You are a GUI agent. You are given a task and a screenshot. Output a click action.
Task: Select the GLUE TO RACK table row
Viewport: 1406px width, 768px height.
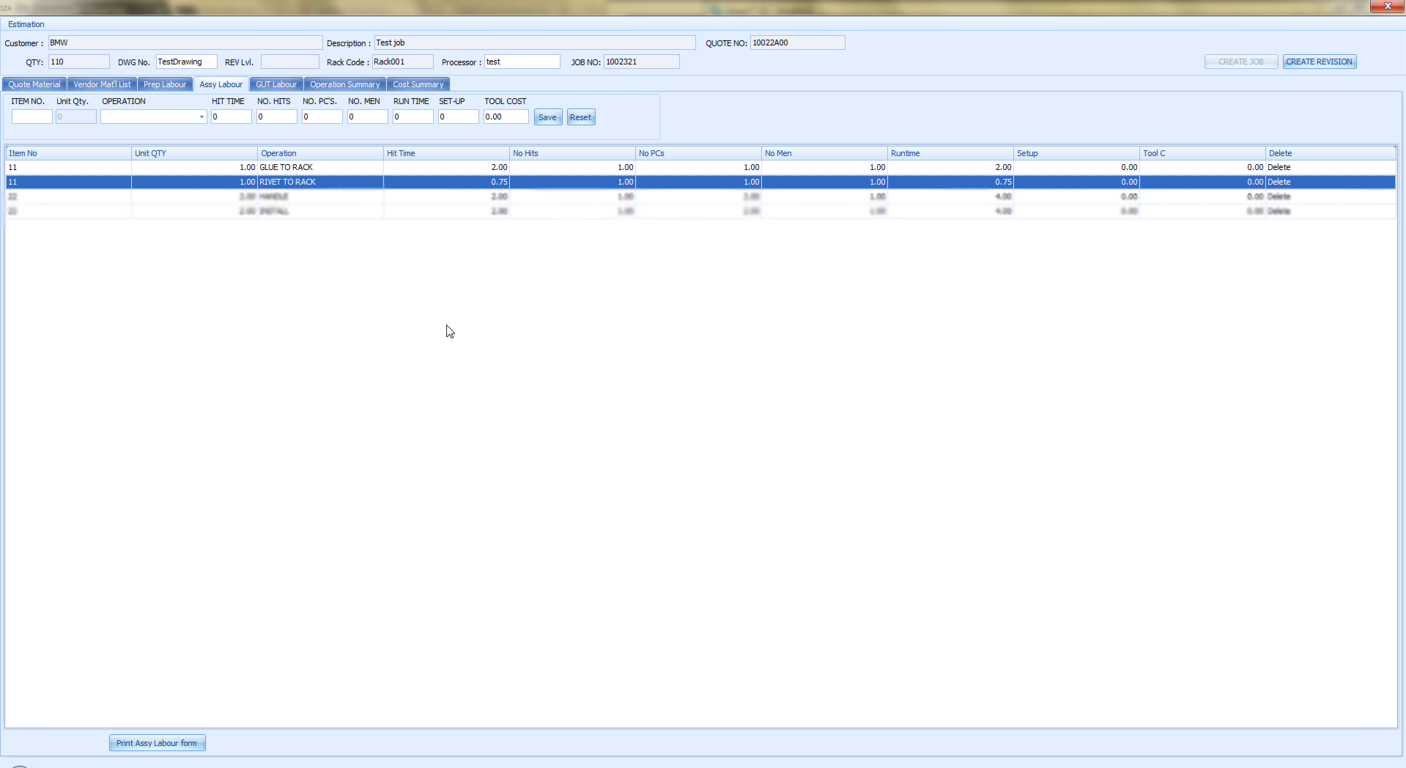point(320,167)
